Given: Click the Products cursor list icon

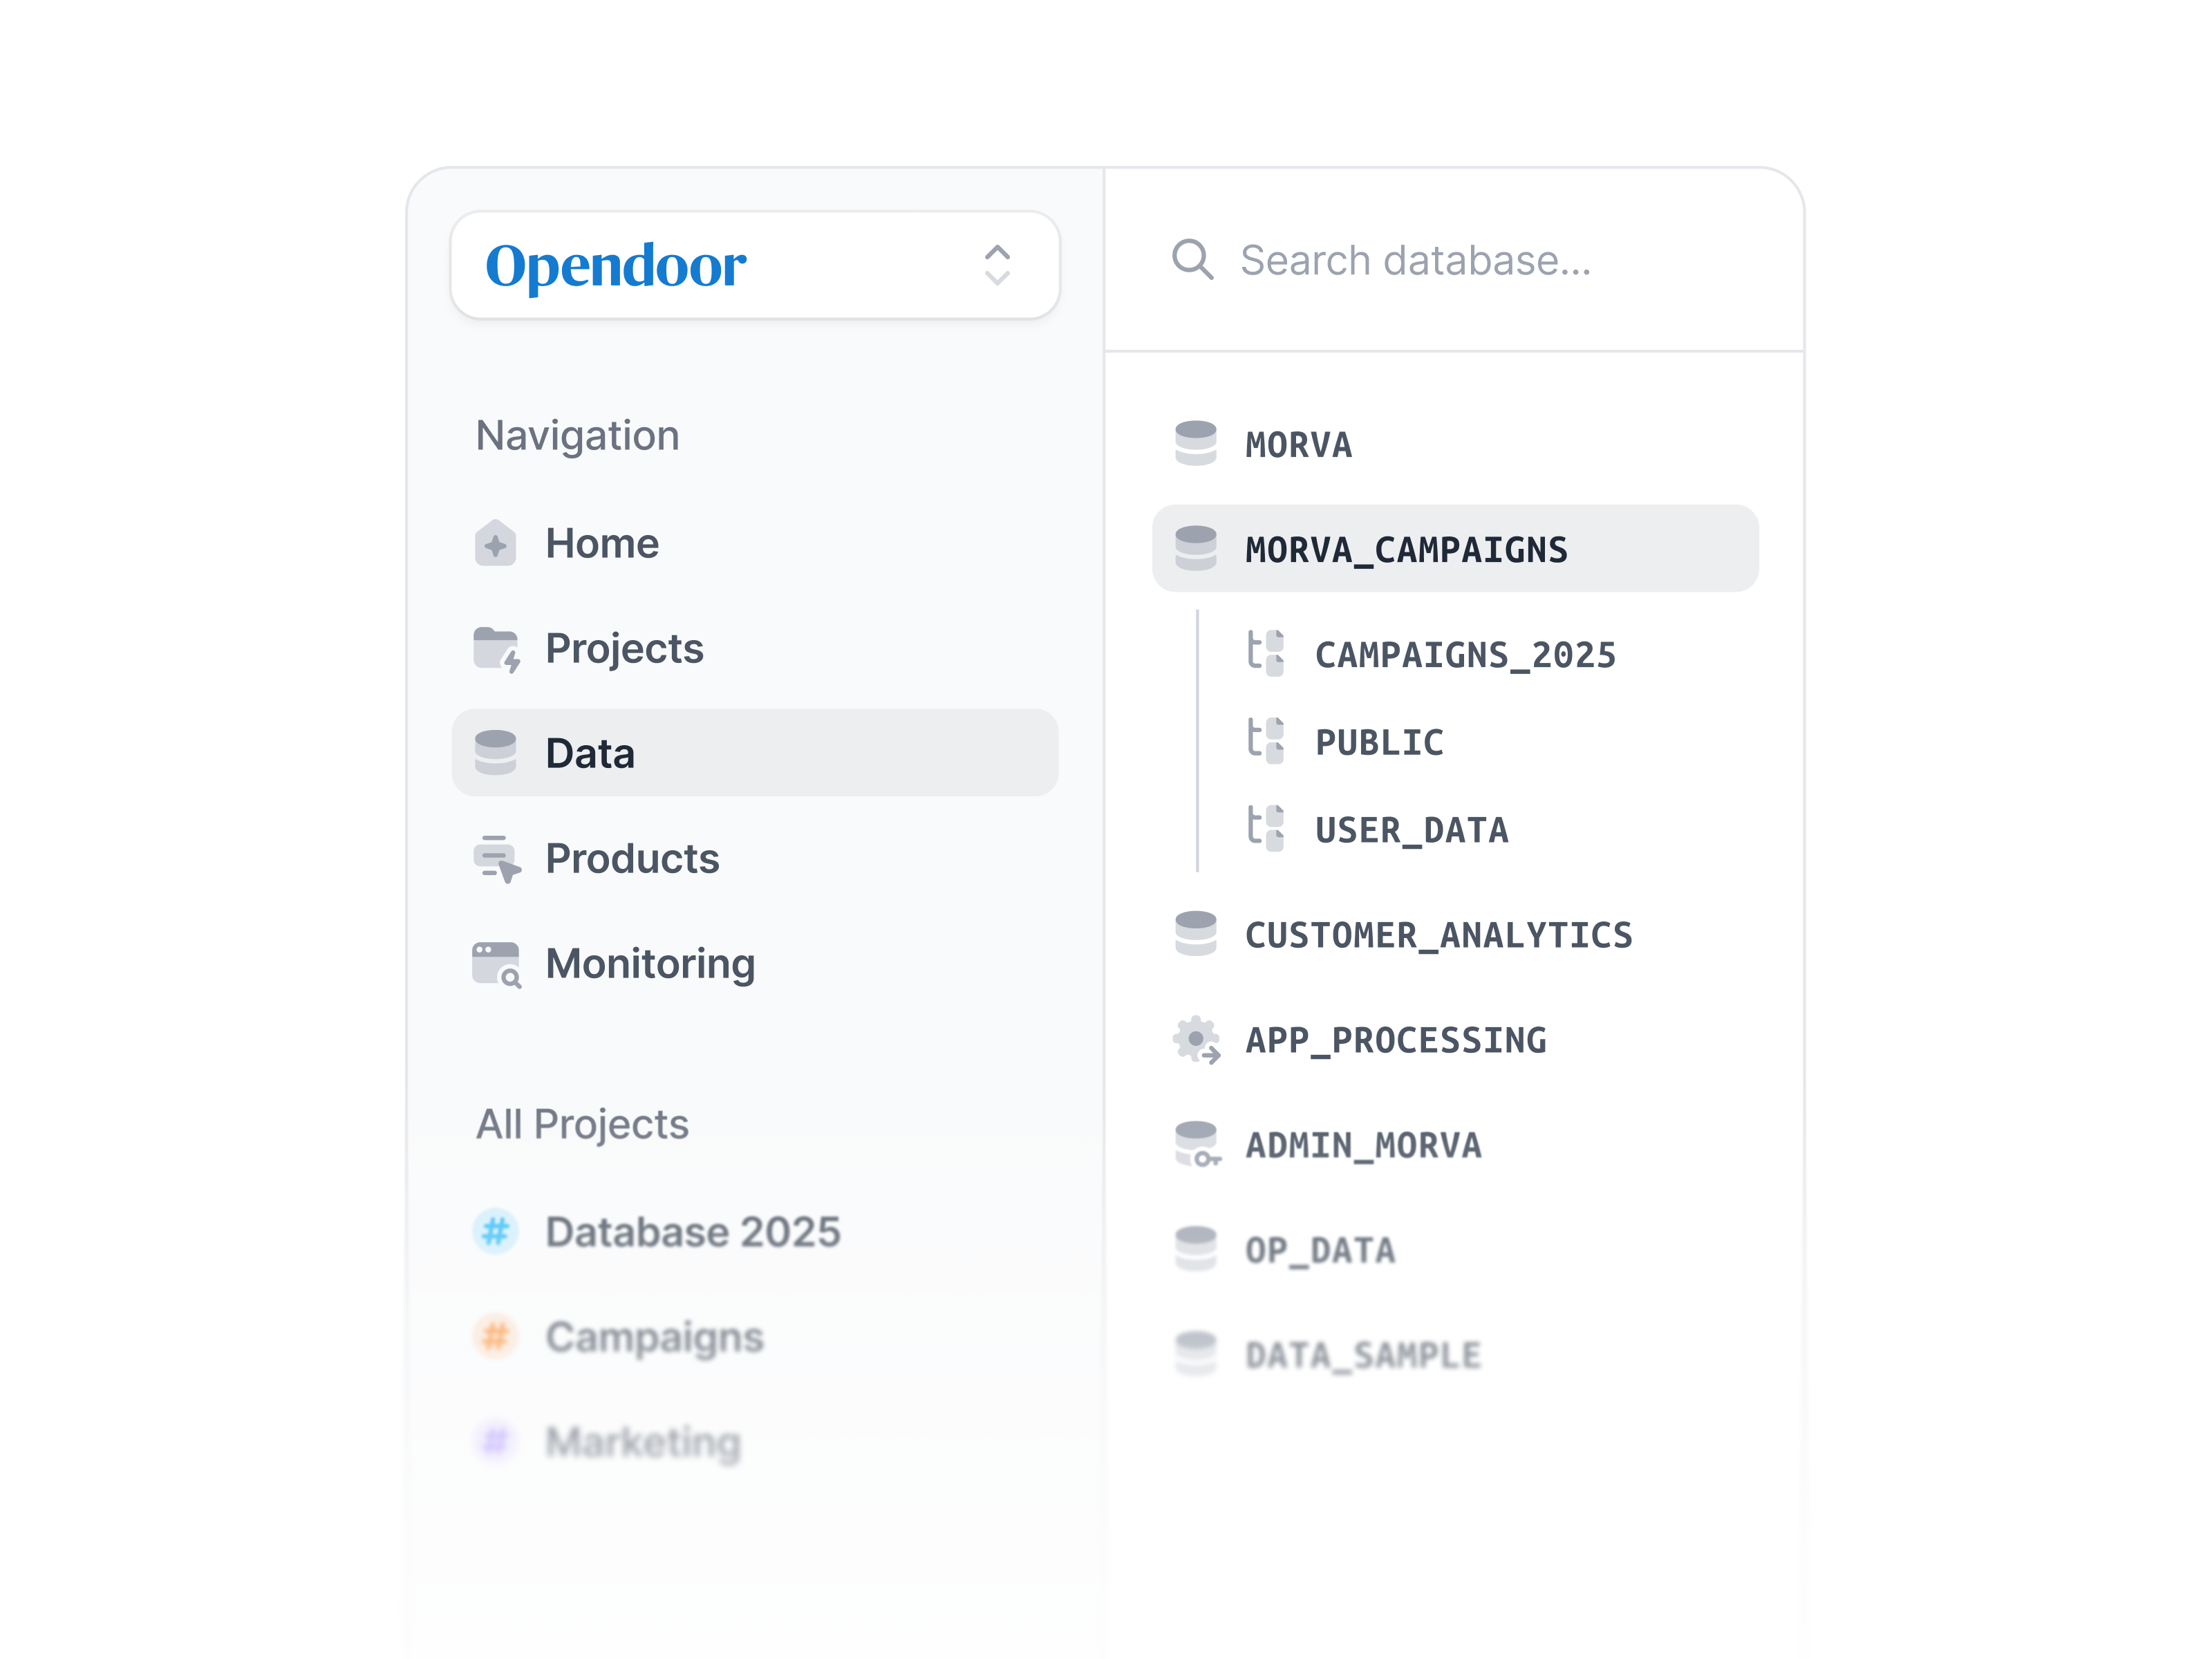Looking at the screenshot, I should click(x=497, y=859).
